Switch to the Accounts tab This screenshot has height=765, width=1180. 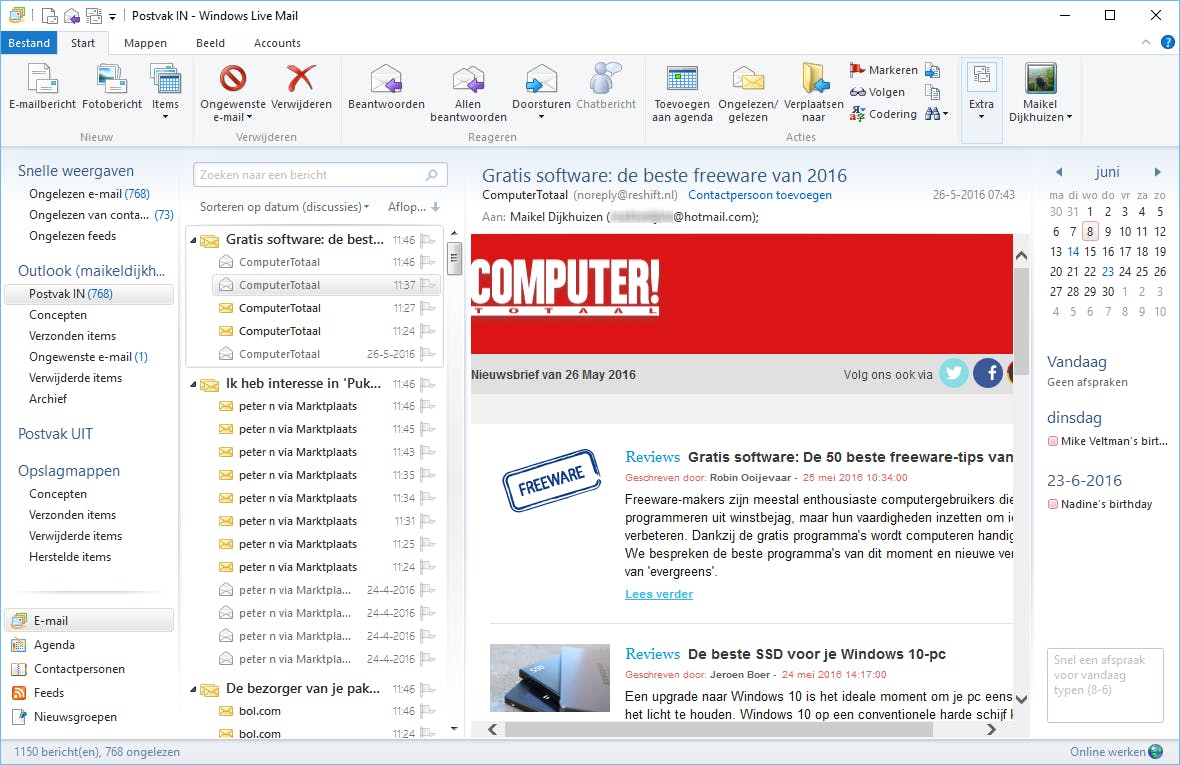pyautogui.click(x=277, y=43)
